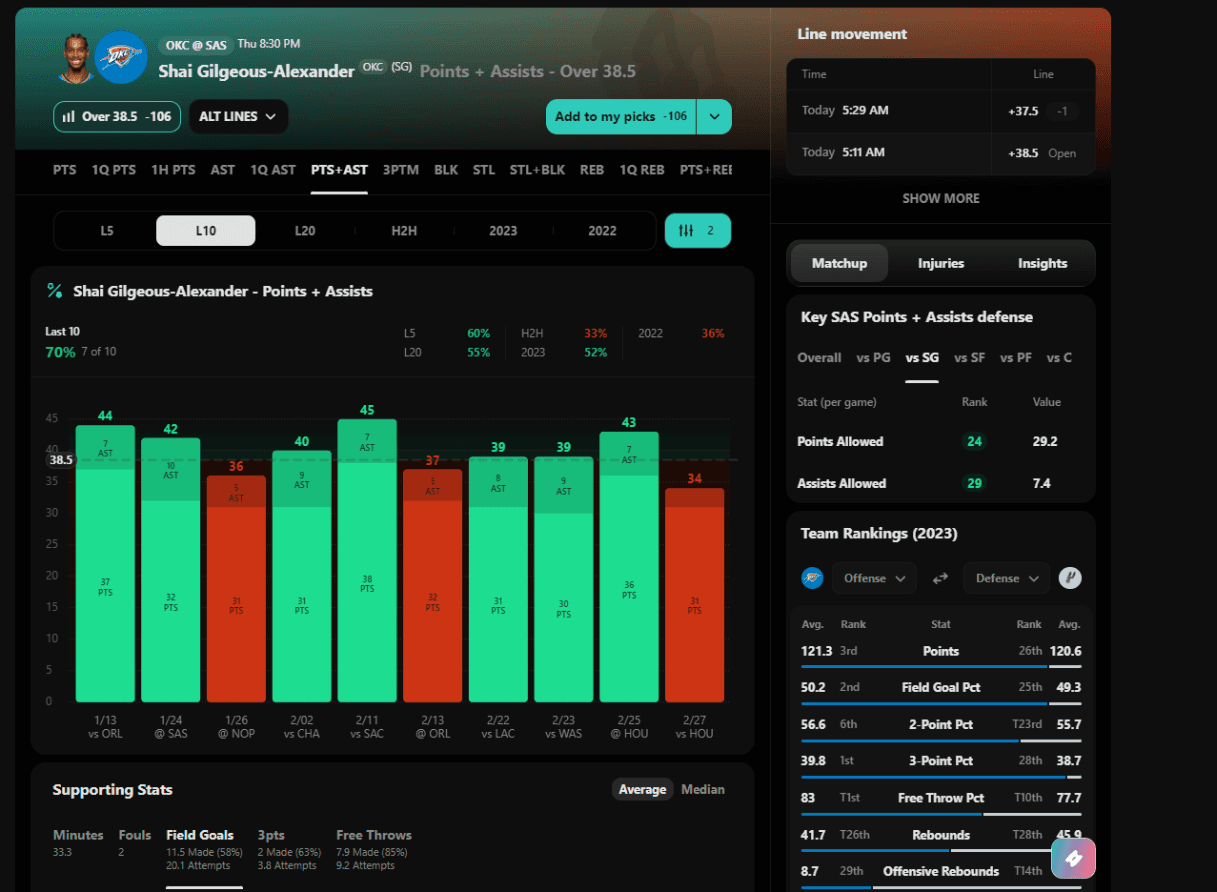Click Shai Gilgeous-Alexander's player headshot
The image size is (1217, 892).
click(76, 58)
